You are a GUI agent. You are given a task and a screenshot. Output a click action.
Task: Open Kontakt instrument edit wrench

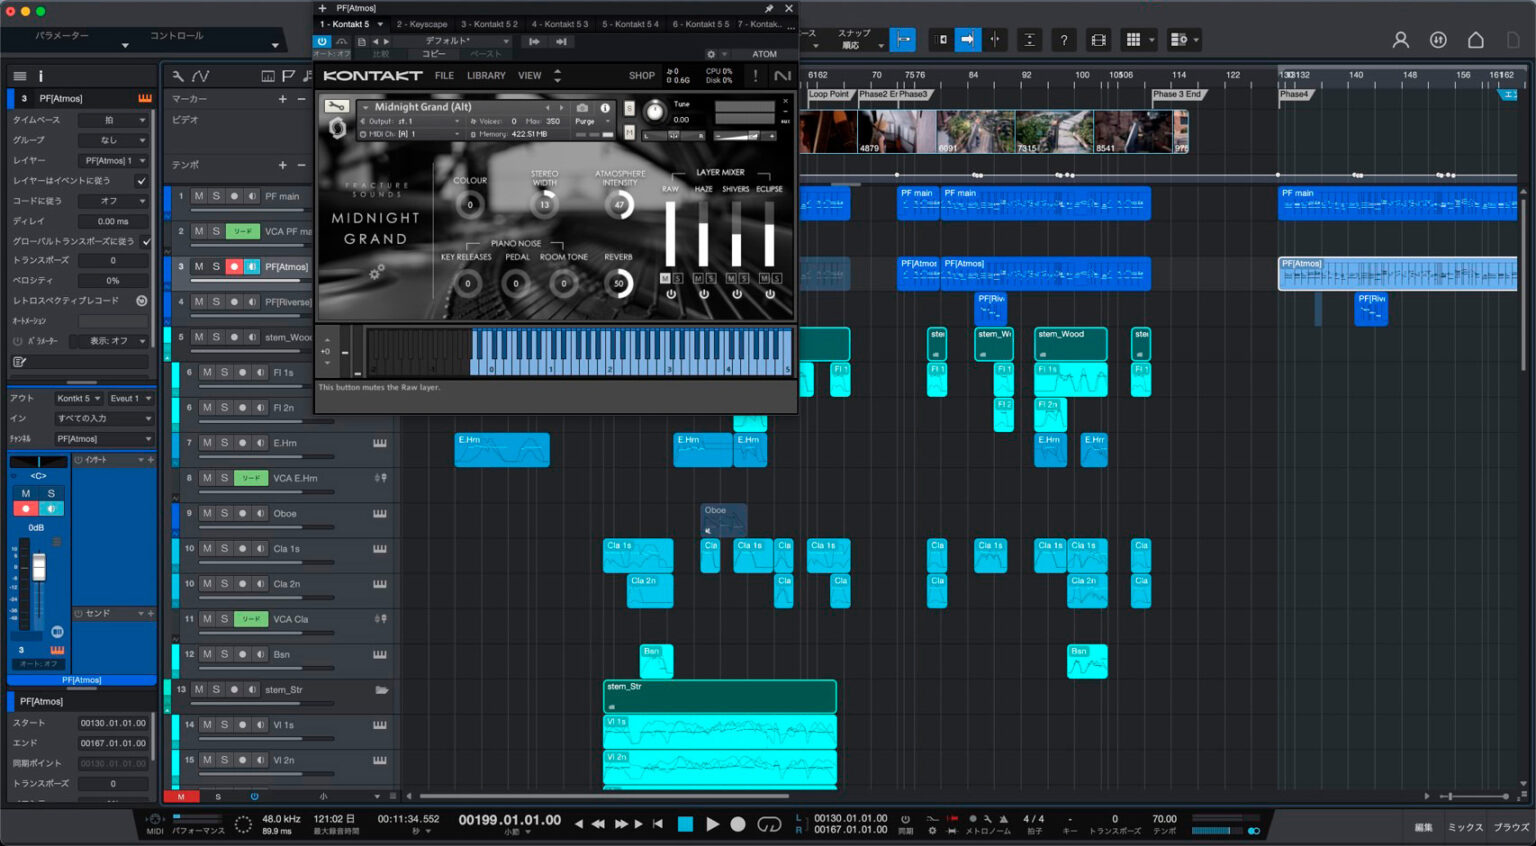click(x=337, y=107)
